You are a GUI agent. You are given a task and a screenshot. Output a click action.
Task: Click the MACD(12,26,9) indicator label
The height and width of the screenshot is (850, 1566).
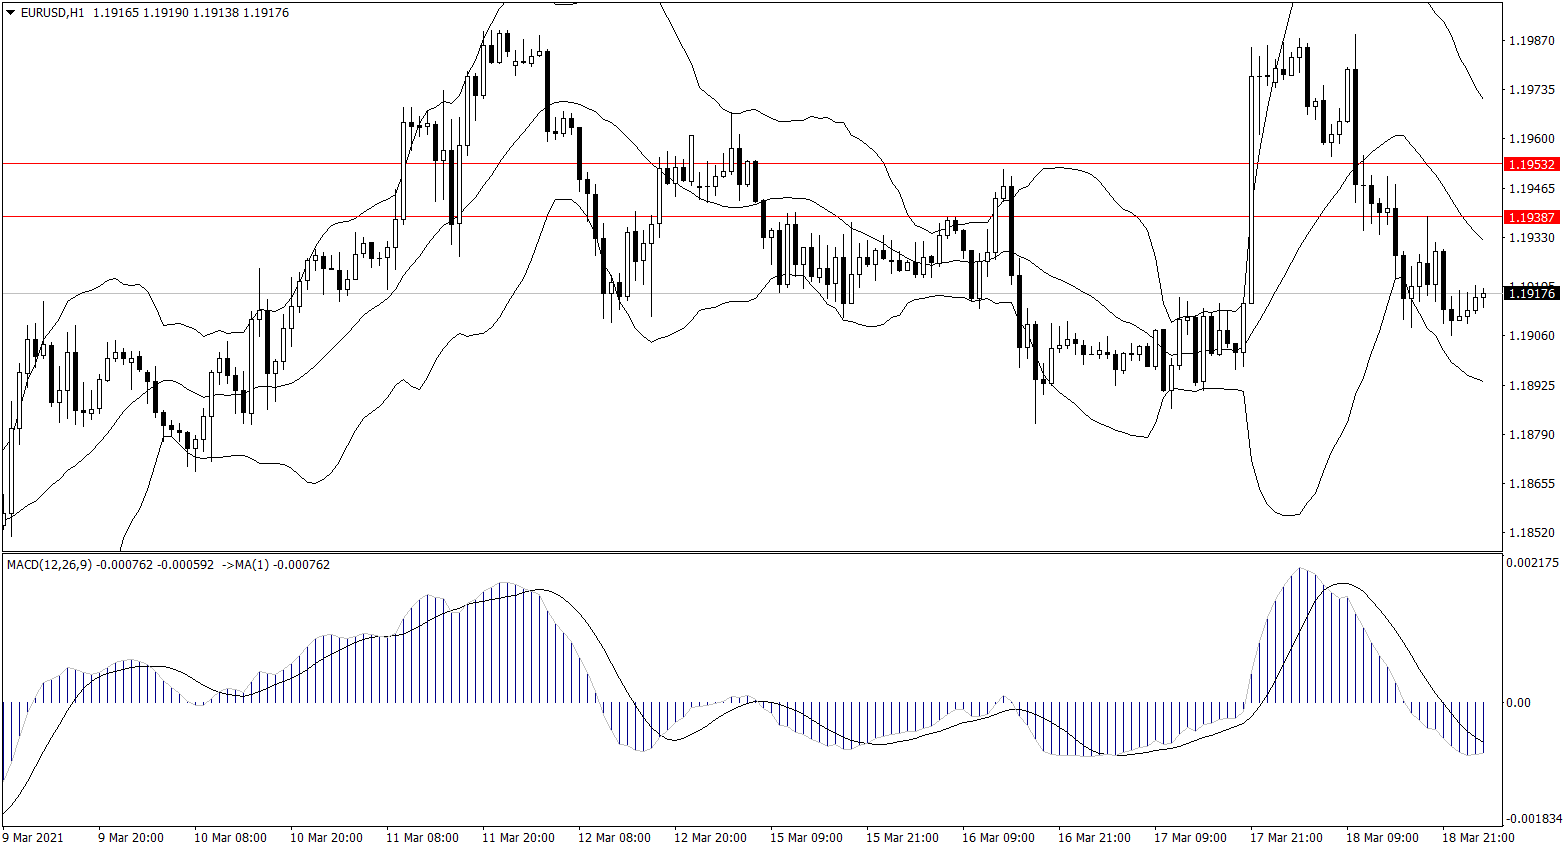coord(49,565)
